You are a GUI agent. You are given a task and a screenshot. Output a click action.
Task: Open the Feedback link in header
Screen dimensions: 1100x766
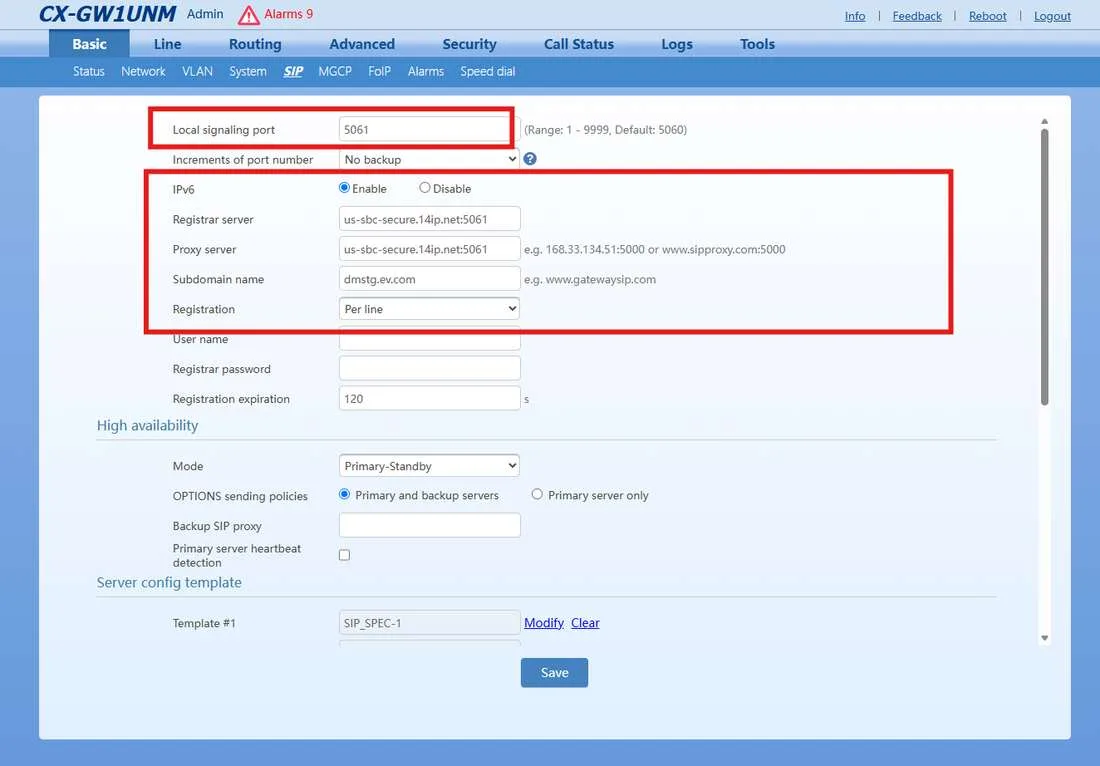point(917,15)
